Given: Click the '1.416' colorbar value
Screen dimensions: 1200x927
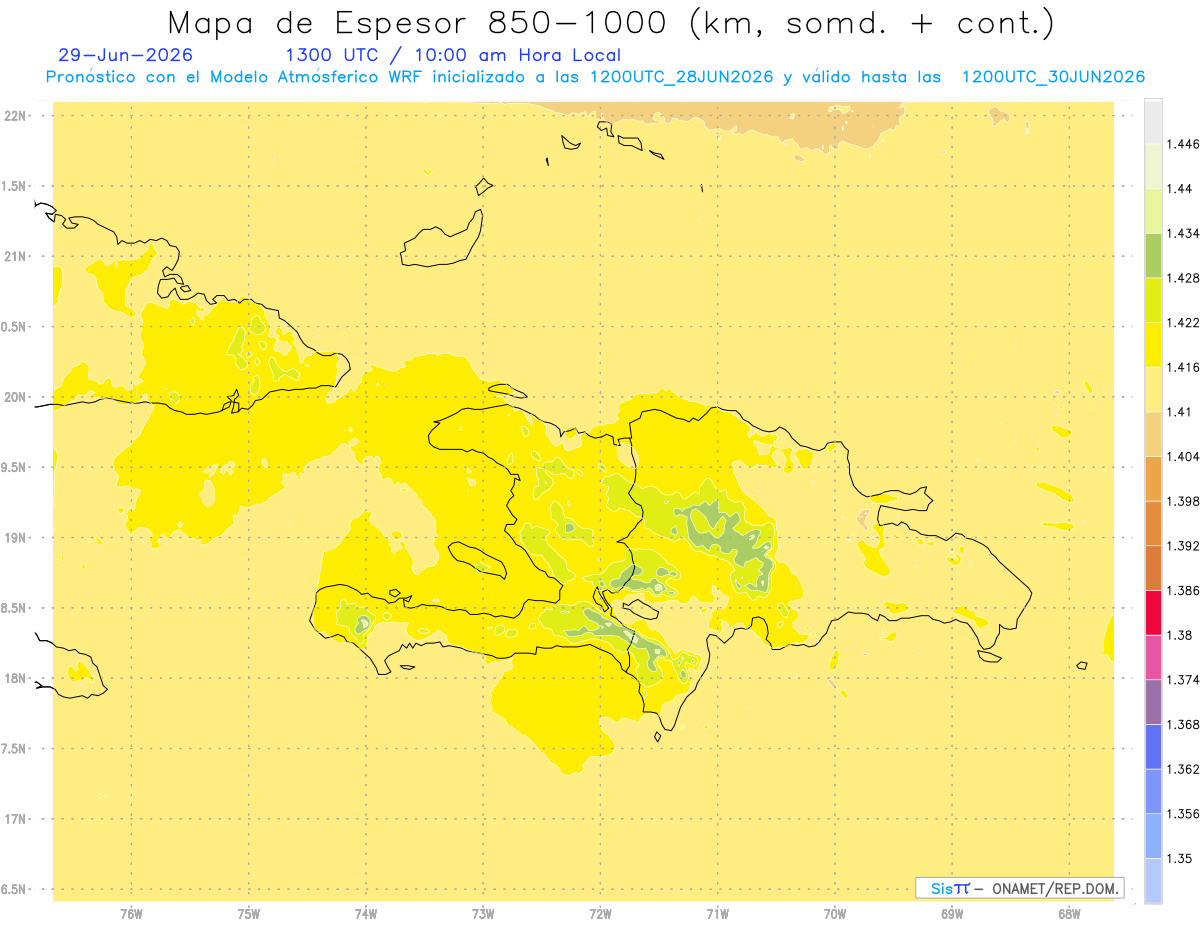Looking at the screenshot, I should tap(1183, 367).
